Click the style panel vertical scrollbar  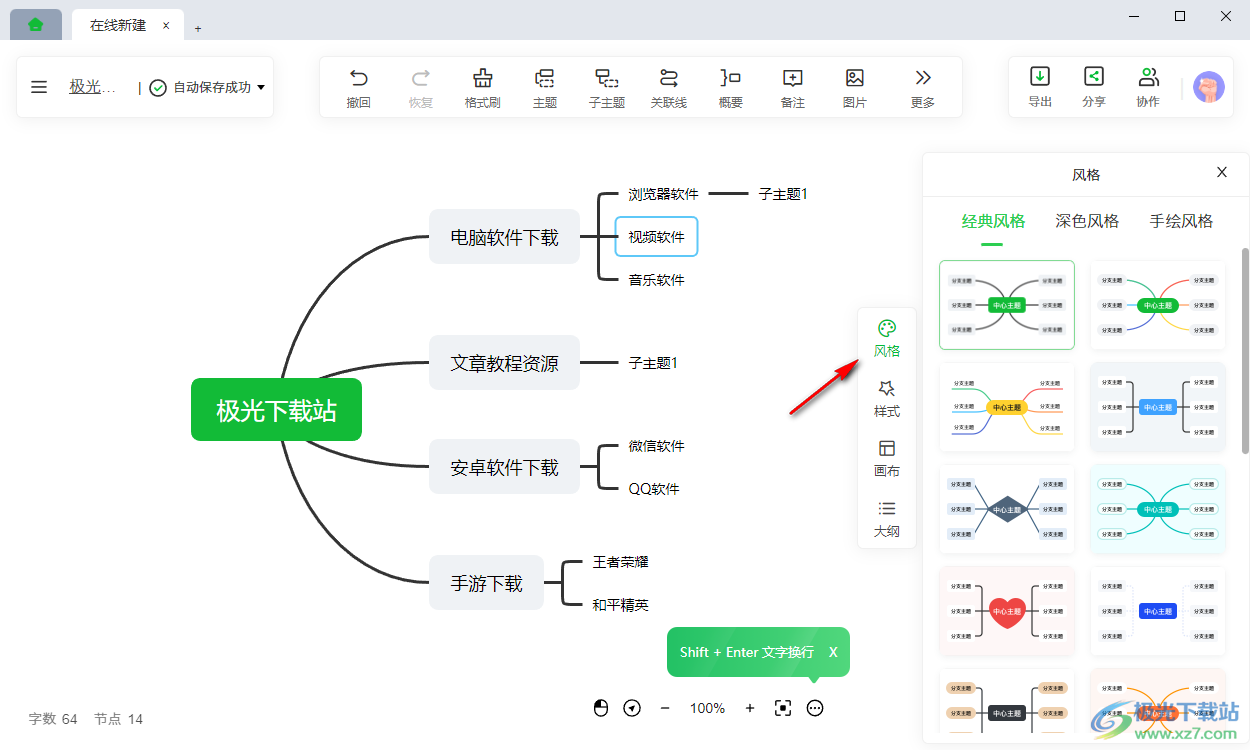coord(1245,350)
